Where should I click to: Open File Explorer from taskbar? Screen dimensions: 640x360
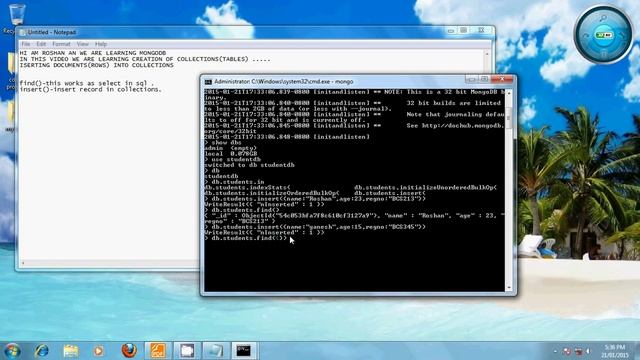click(x=71, y=351)
